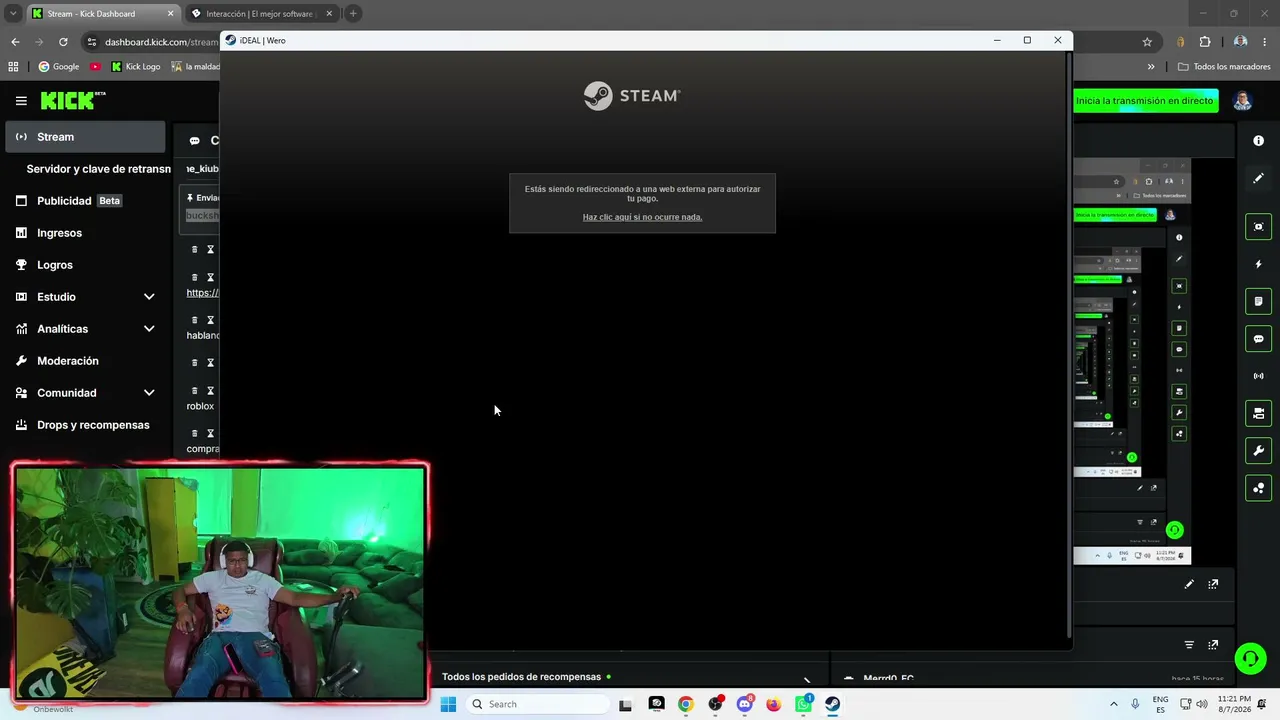Click the three-dots cluster icon on right rail
1280x720 pixels.
(1258, 488)
